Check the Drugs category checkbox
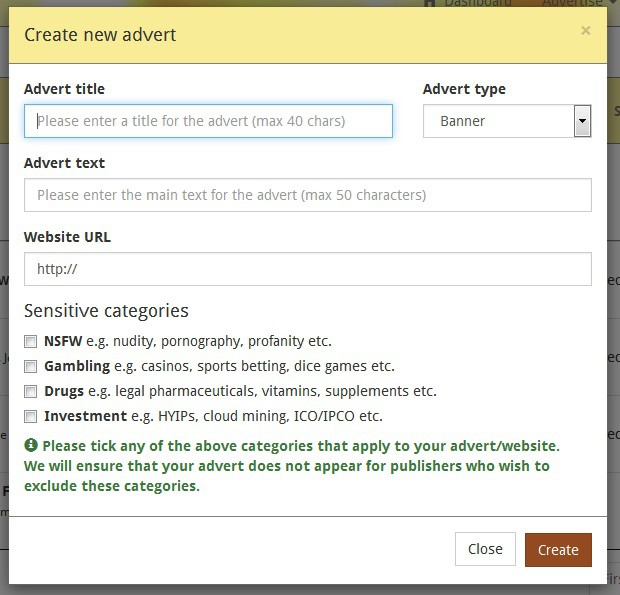Viewport: 620px width, 595px height. (30, 391)
